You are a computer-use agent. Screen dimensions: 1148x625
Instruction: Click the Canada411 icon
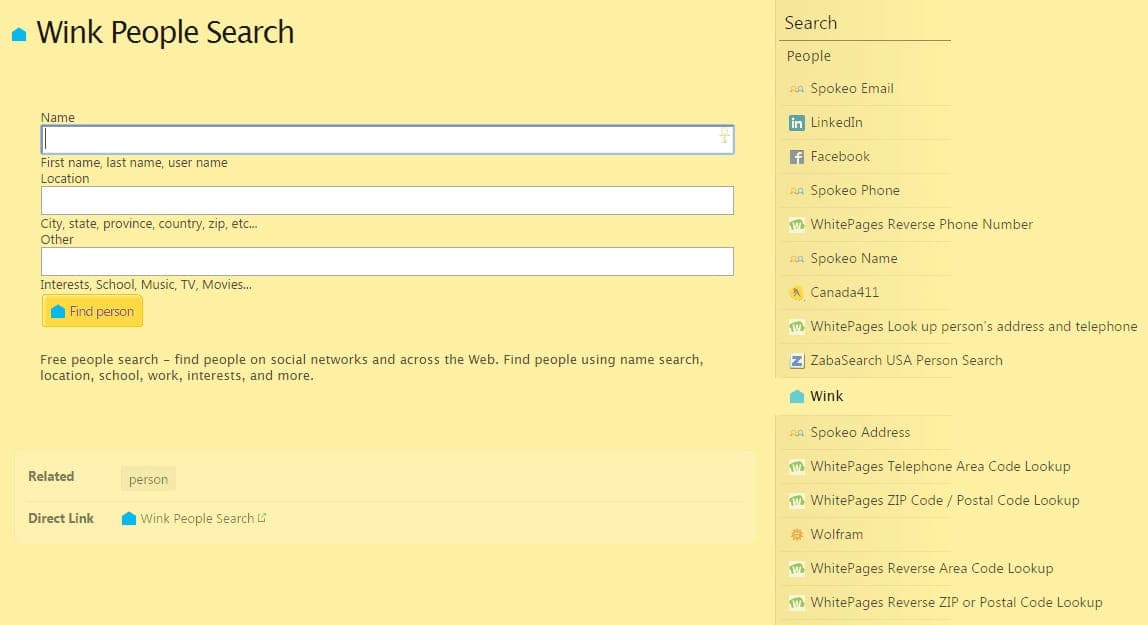pyautogui.click(x=796, y=293)
